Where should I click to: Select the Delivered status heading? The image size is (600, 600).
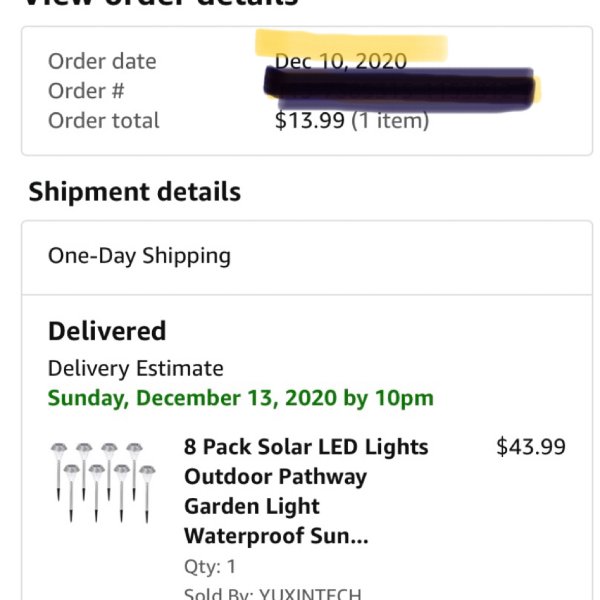click(107, 331)
